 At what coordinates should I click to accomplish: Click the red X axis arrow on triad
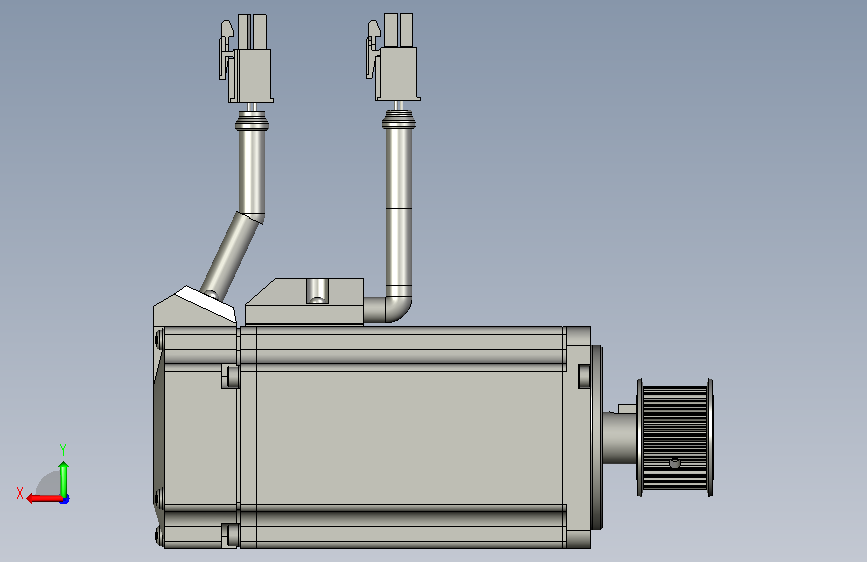coord(43,499)
